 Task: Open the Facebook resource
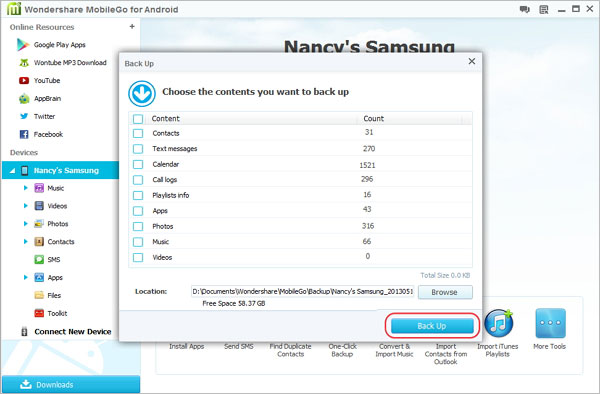click(x=41, y=134)
